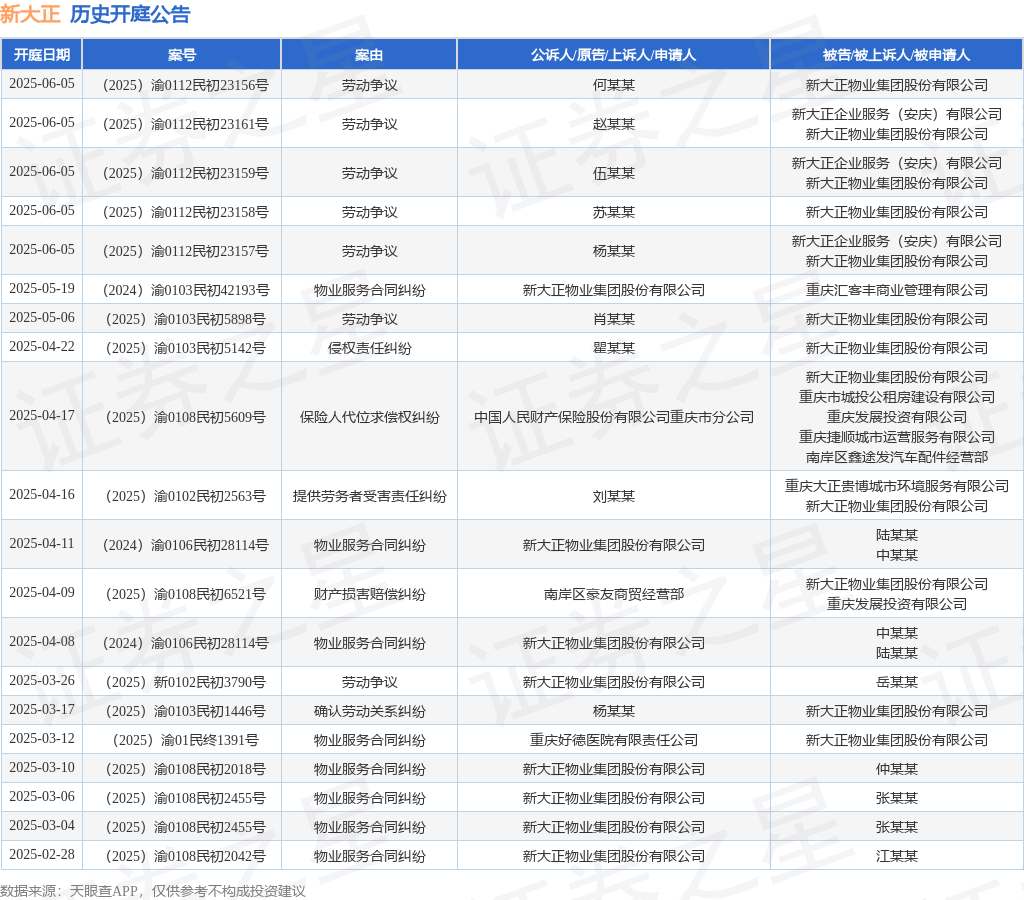Click the 历史开庭公告 heading

click(130, 14)
